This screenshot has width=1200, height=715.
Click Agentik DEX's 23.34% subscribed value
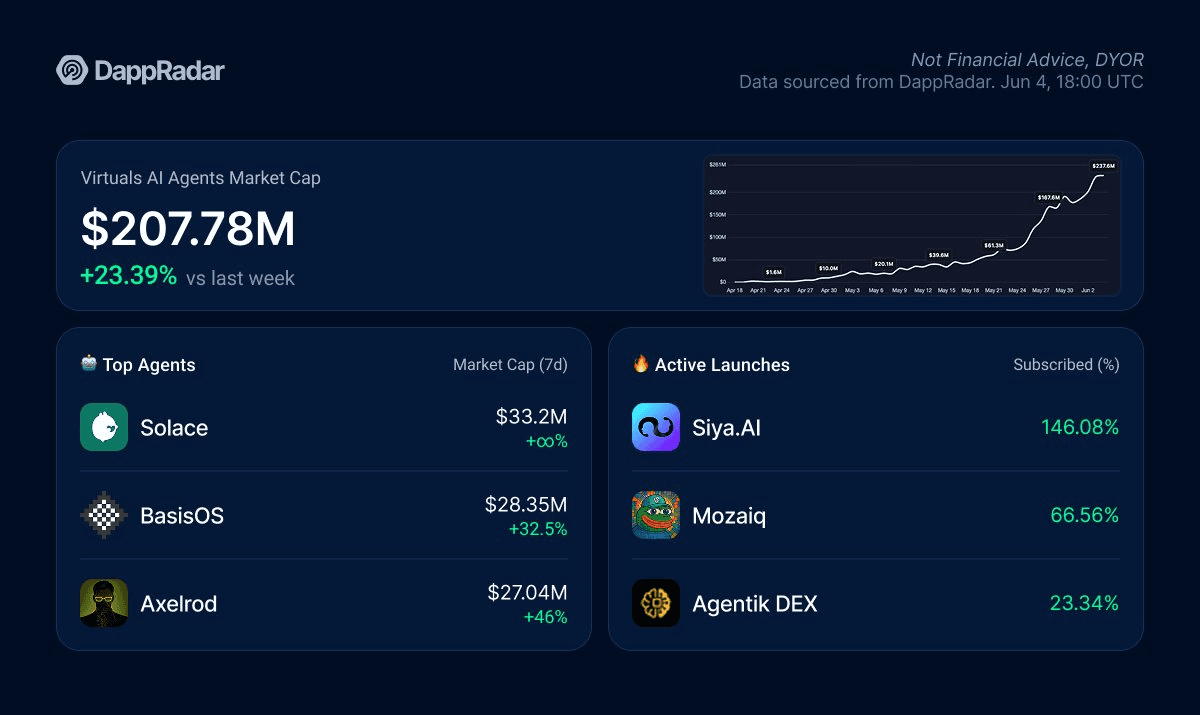(1084, 604)
